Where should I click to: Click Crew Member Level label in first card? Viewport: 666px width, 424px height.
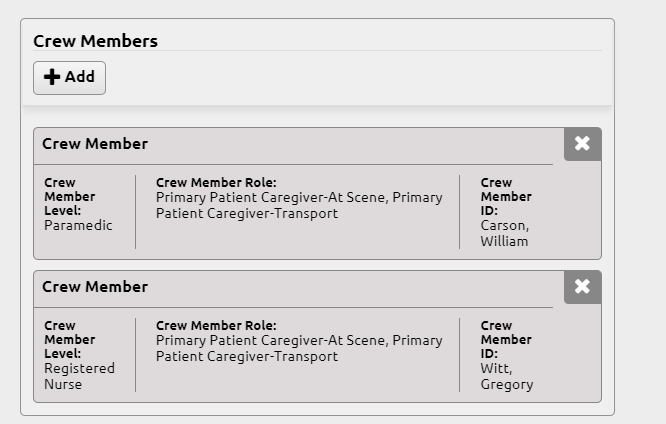(70, 196)
